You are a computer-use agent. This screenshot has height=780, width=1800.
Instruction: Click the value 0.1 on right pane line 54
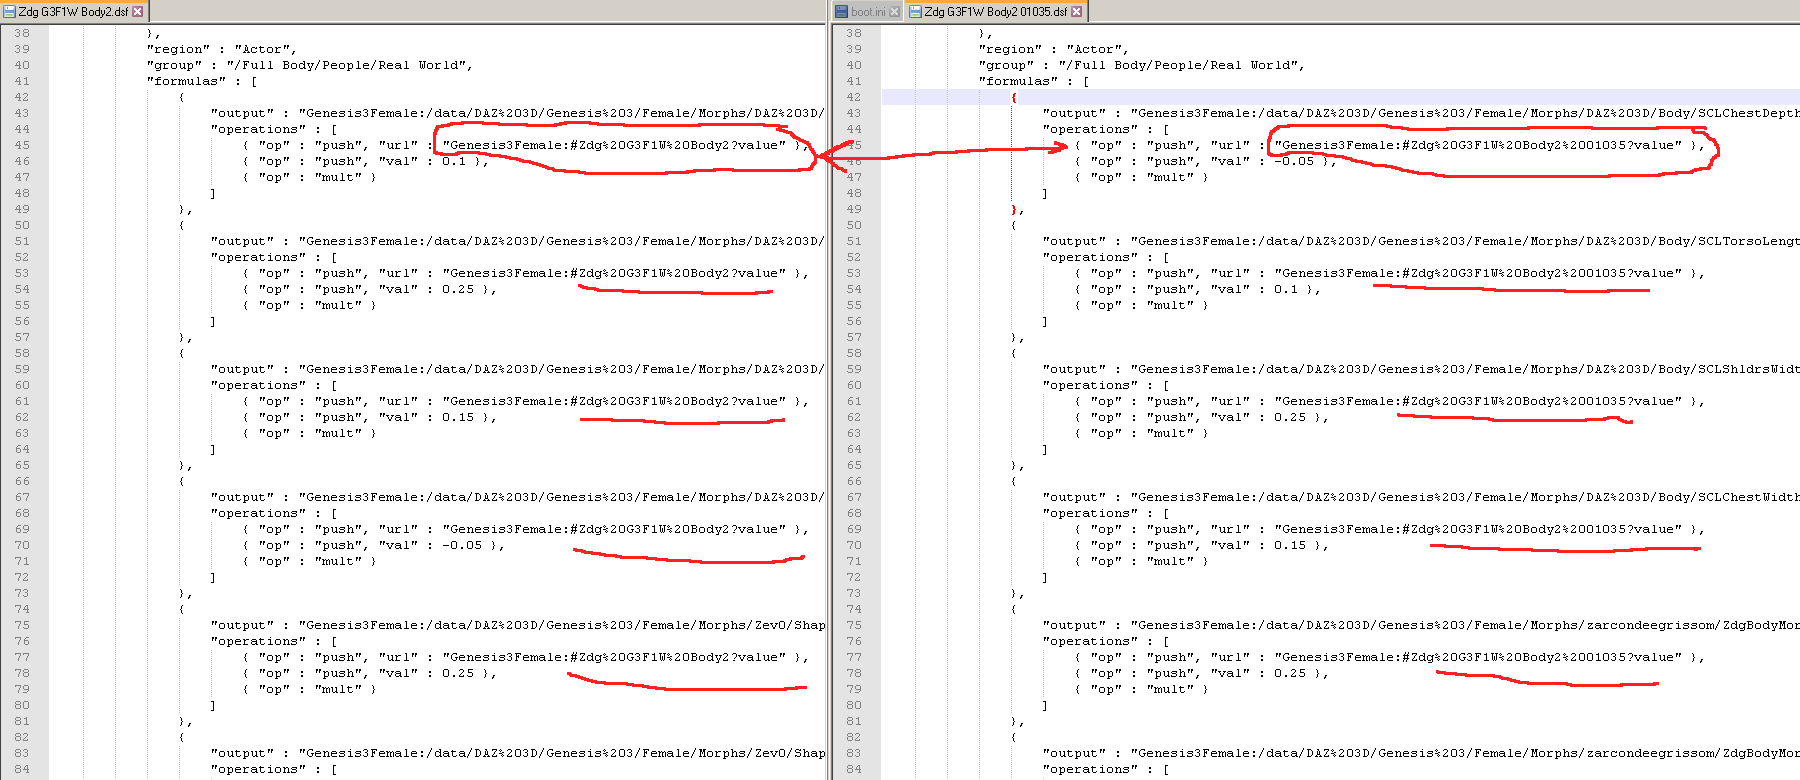click(1286, 289)
